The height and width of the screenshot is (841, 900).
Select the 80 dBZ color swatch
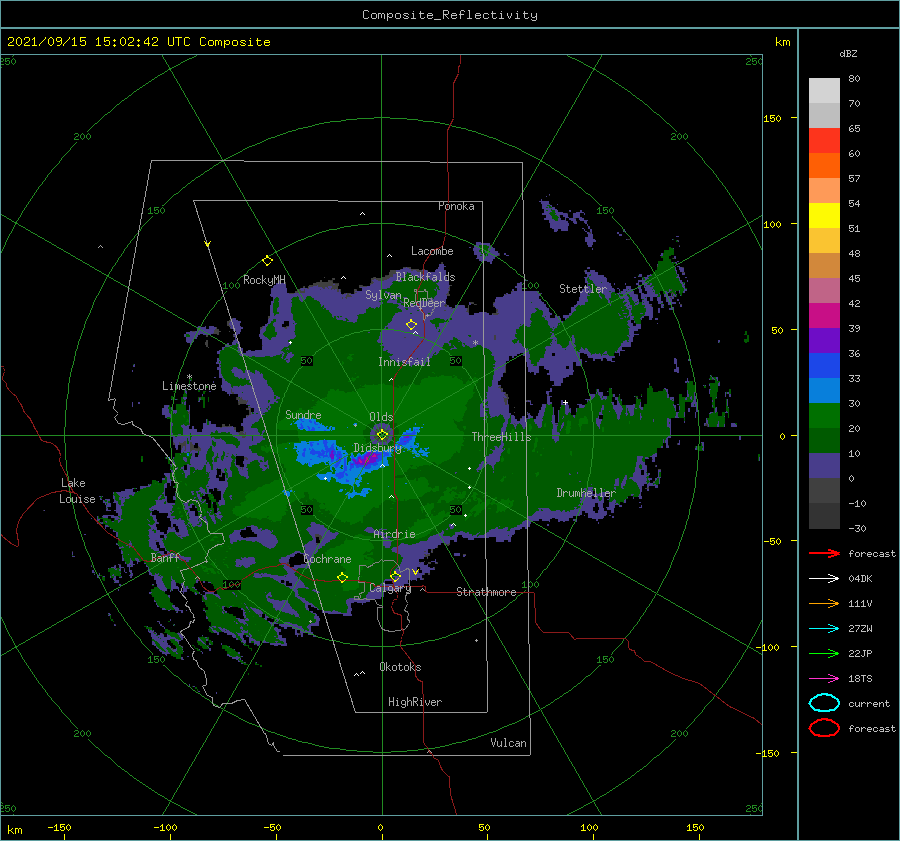824,90
